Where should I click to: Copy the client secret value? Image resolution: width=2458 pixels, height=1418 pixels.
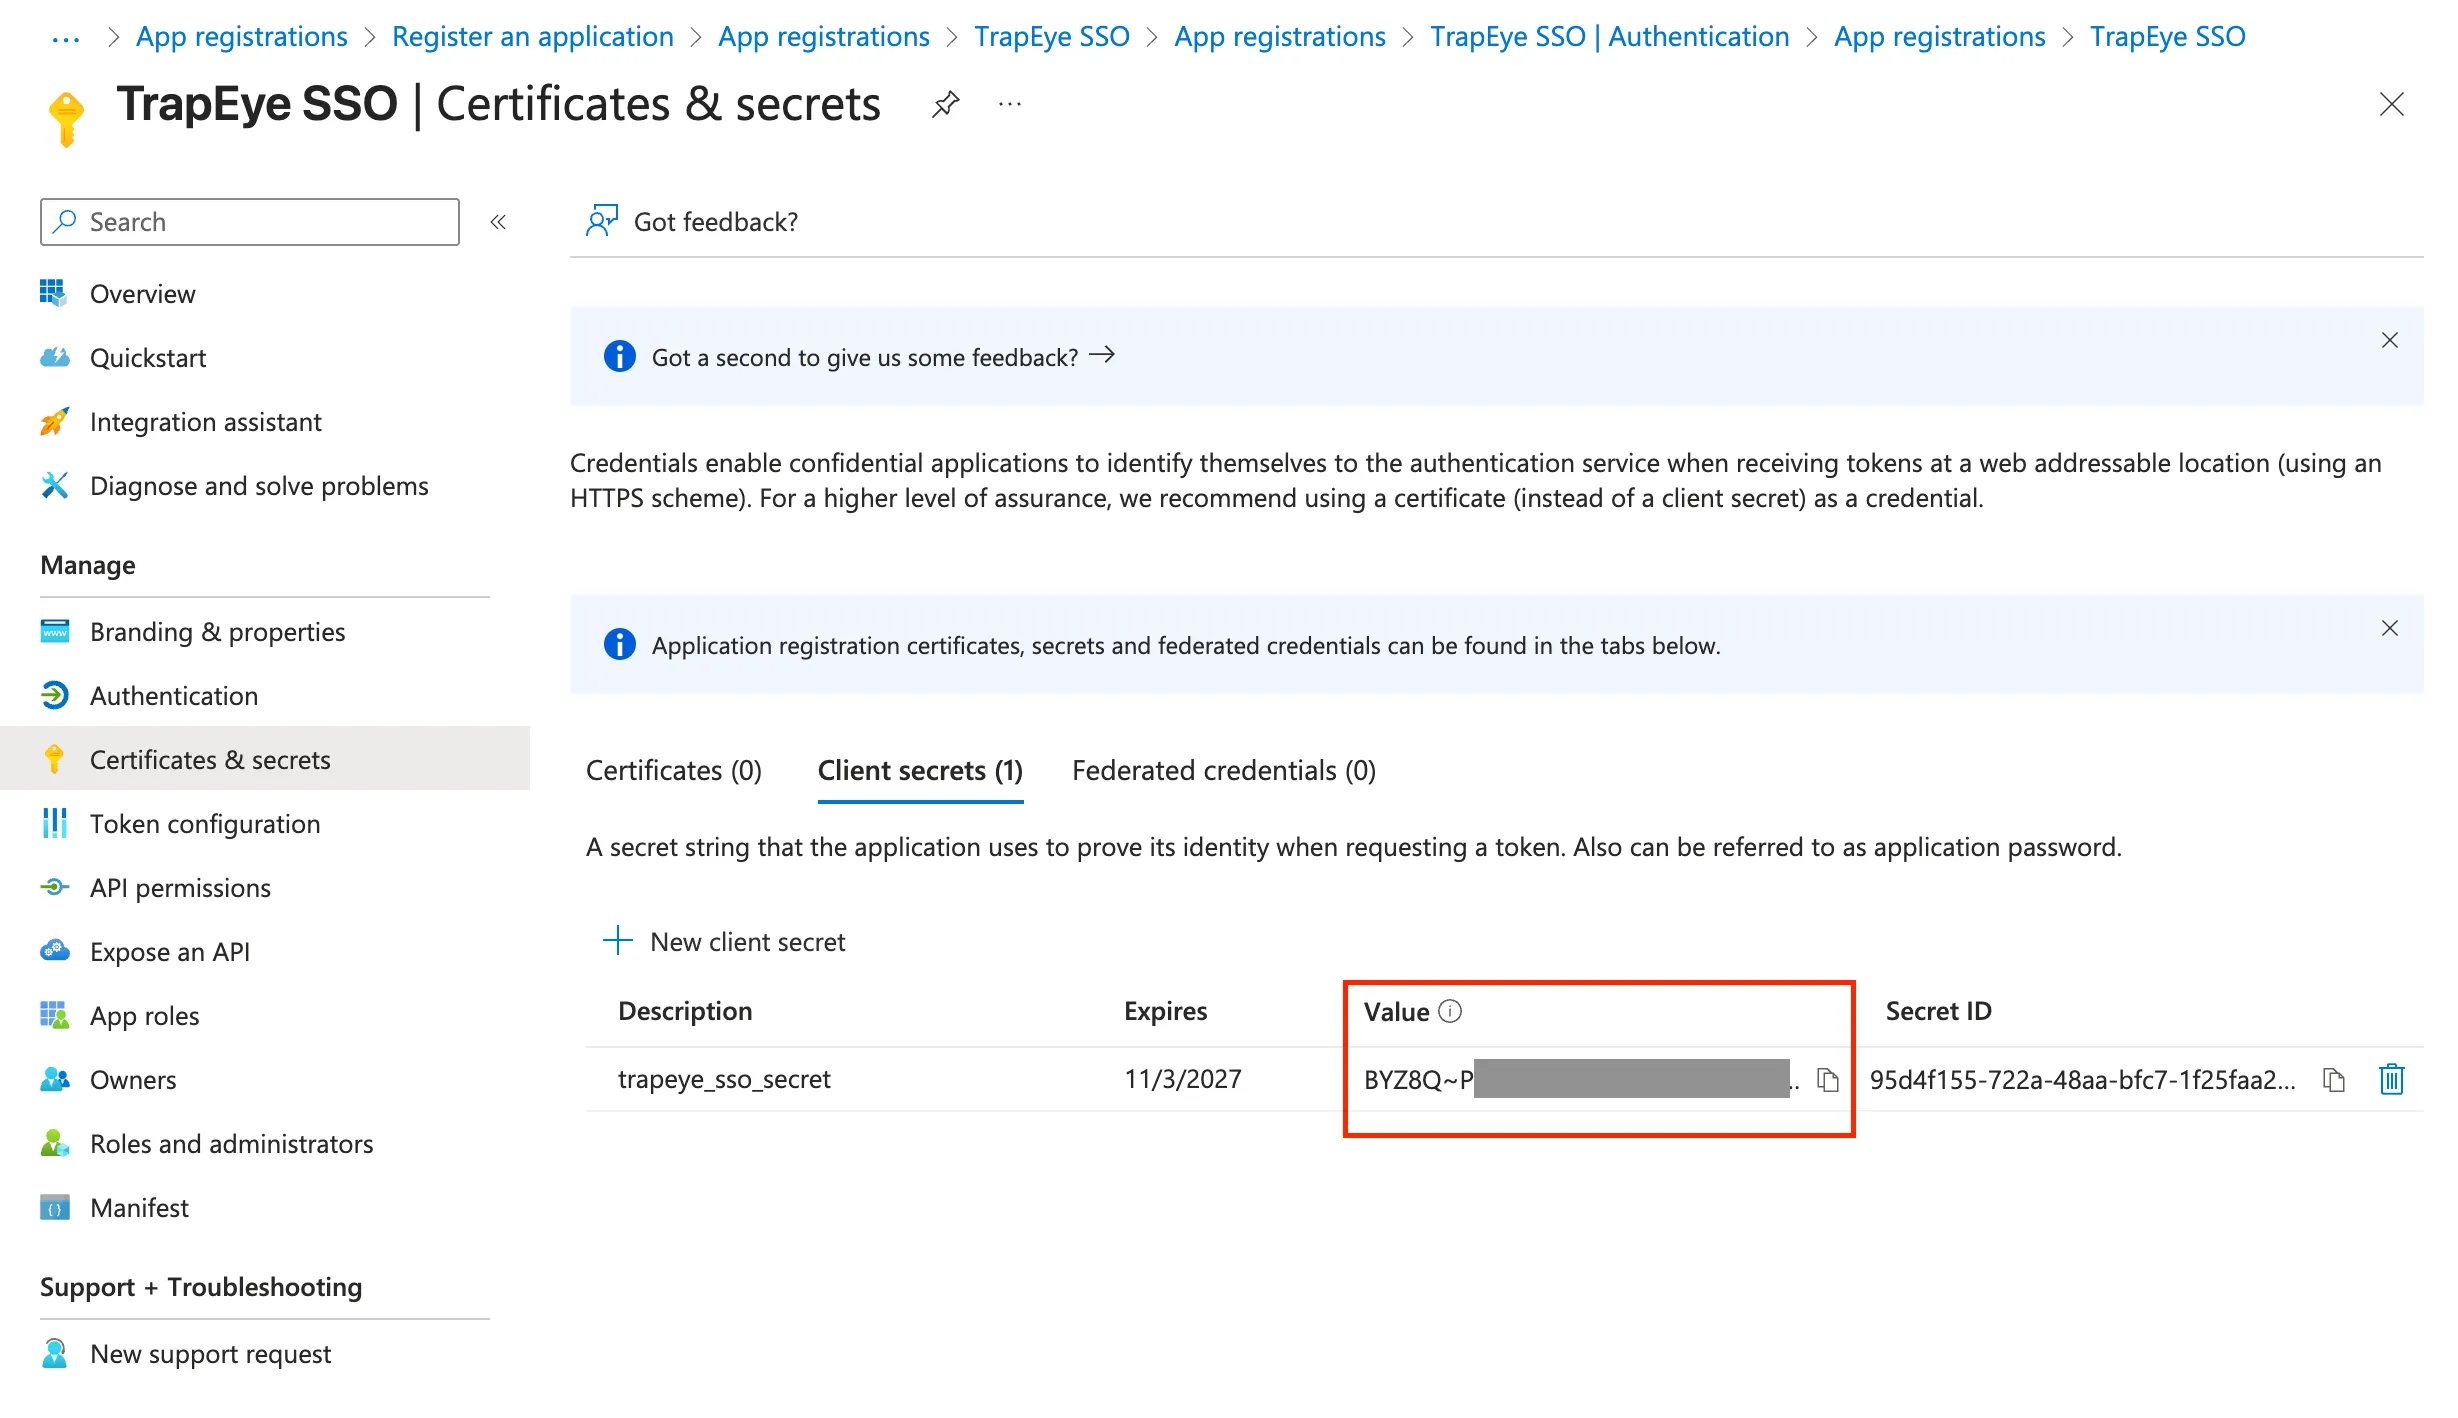pyautogui.click(x=1828, y=1080)
